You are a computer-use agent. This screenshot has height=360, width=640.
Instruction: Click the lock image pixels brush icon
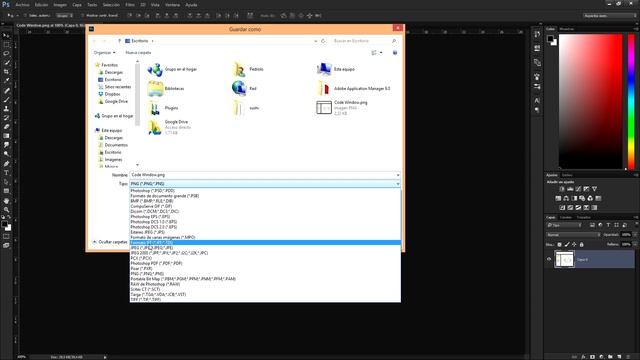click(567, 244)
